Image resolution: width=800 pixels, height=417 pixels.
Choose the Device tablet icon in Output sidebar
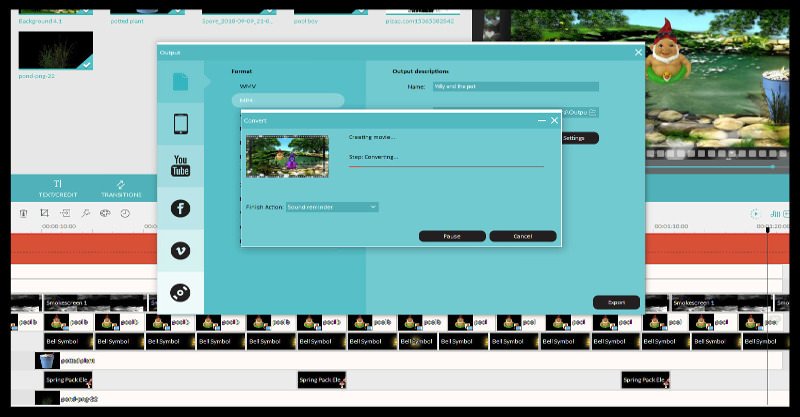(x=181, y=124)
